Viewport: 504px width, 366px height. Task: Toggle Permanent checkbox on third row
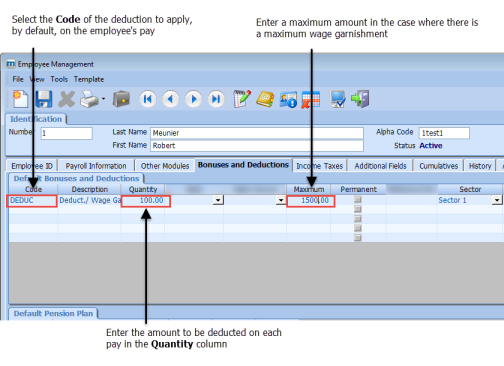[358, 219]
